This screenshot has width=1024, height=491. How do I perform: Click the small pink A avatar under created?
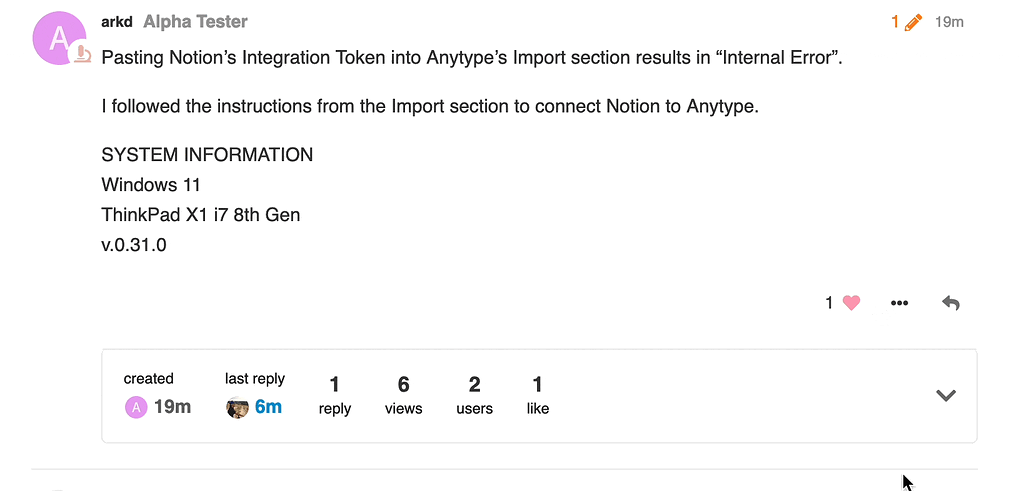point(135,407)
